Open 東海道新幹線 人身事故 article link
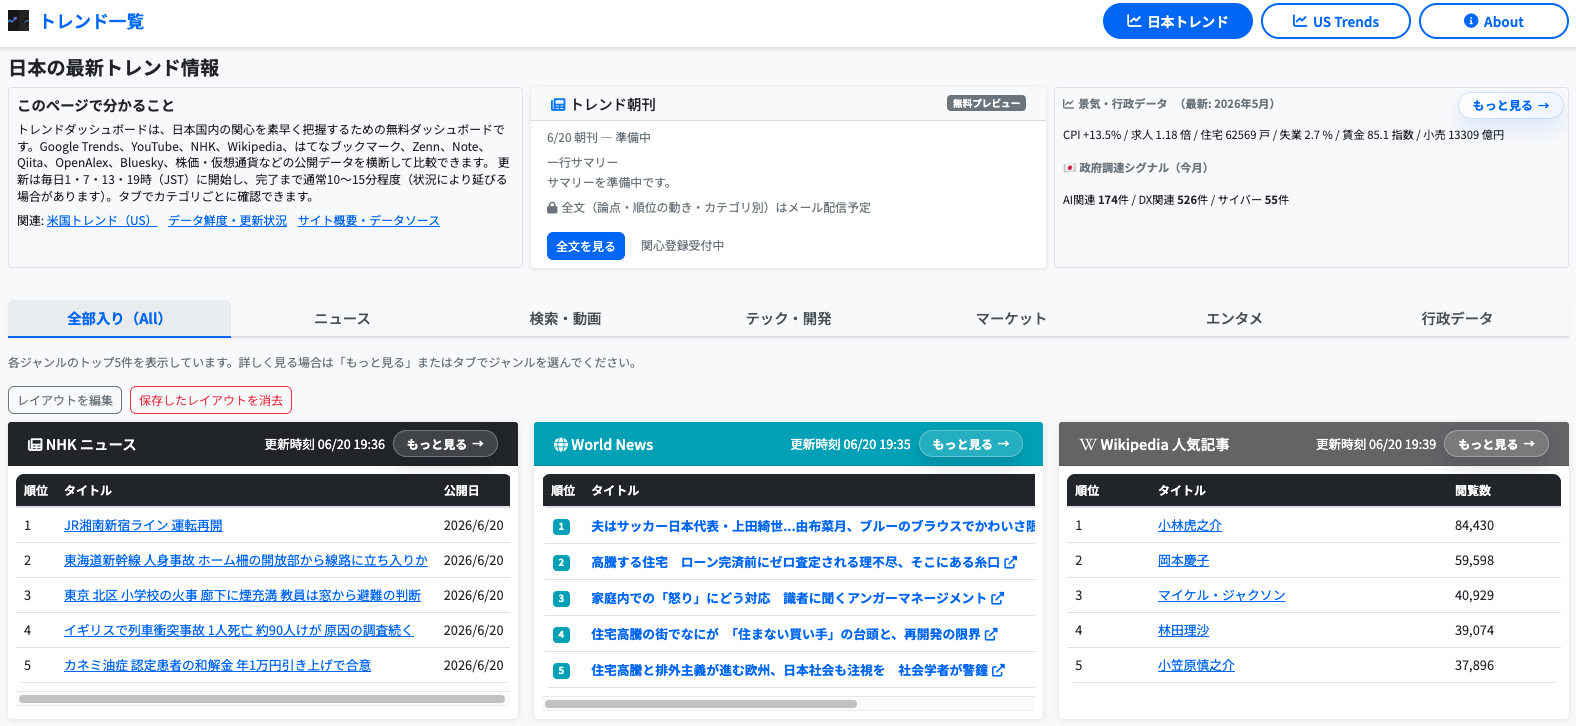 coord(246,561)
